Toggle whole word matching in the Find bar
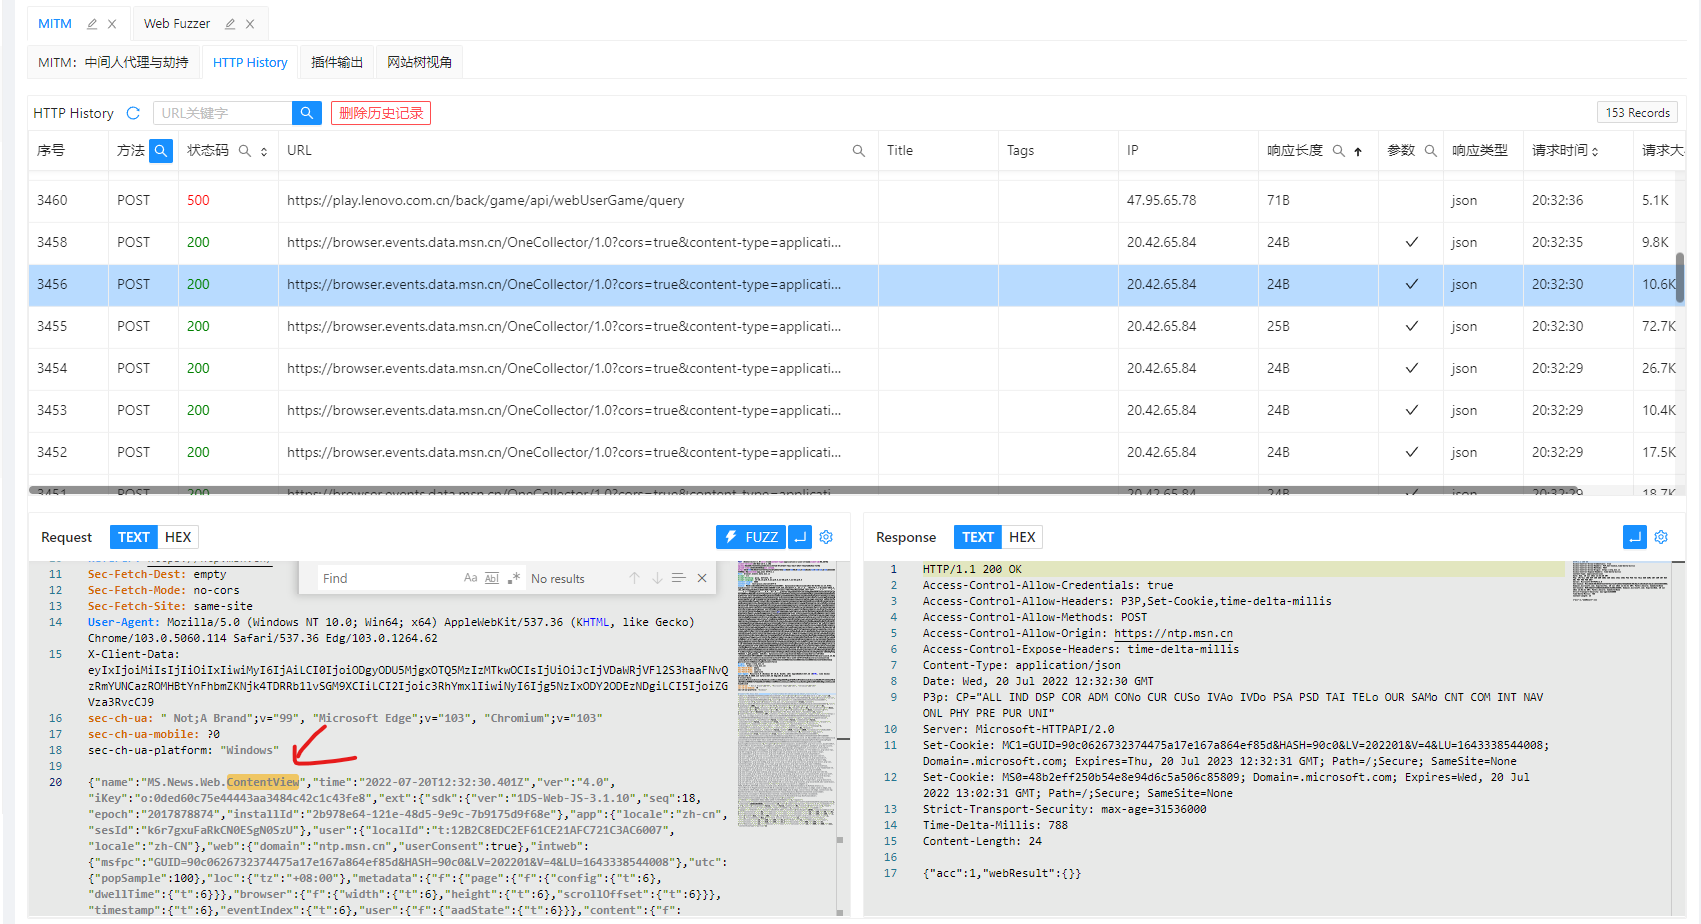The height and width of the screenshot is (924, 1701). [491, 577]
